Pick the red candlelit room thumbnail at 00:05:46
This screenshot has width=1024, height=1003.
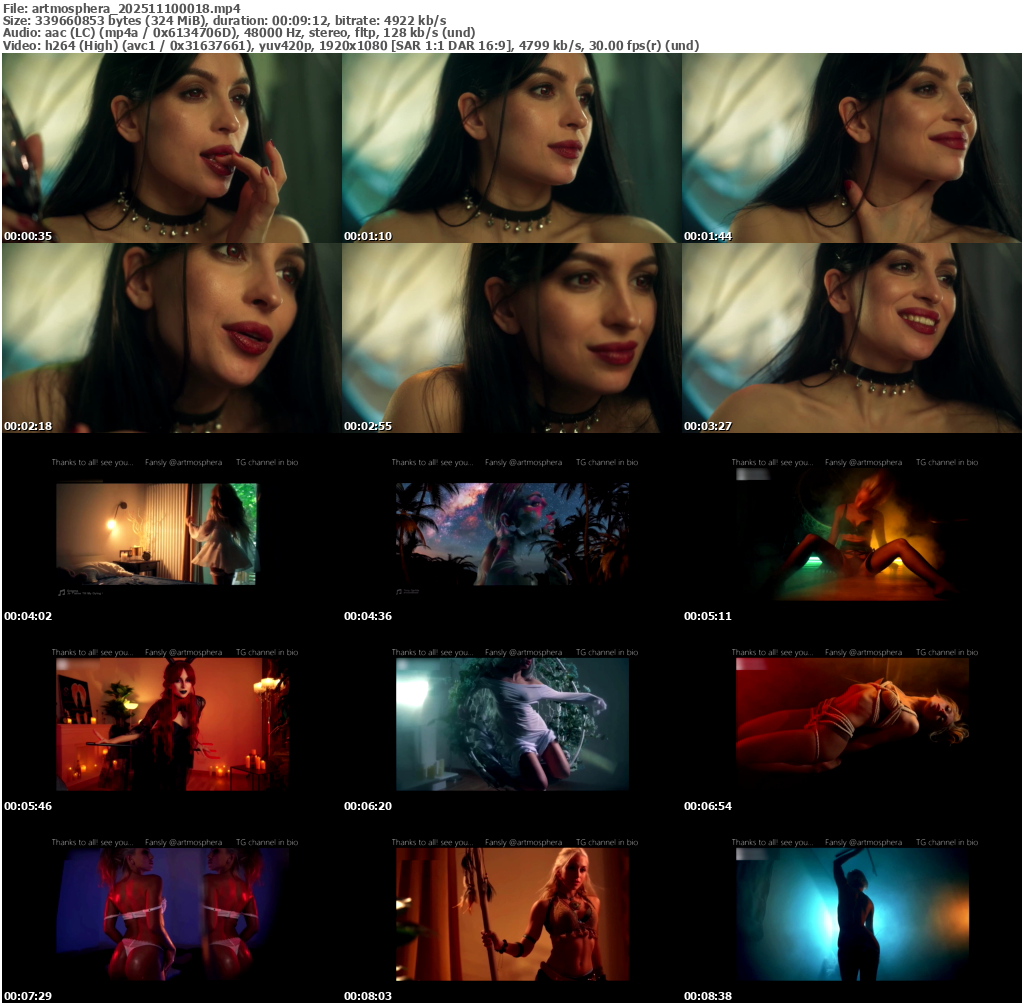[172, 724]
